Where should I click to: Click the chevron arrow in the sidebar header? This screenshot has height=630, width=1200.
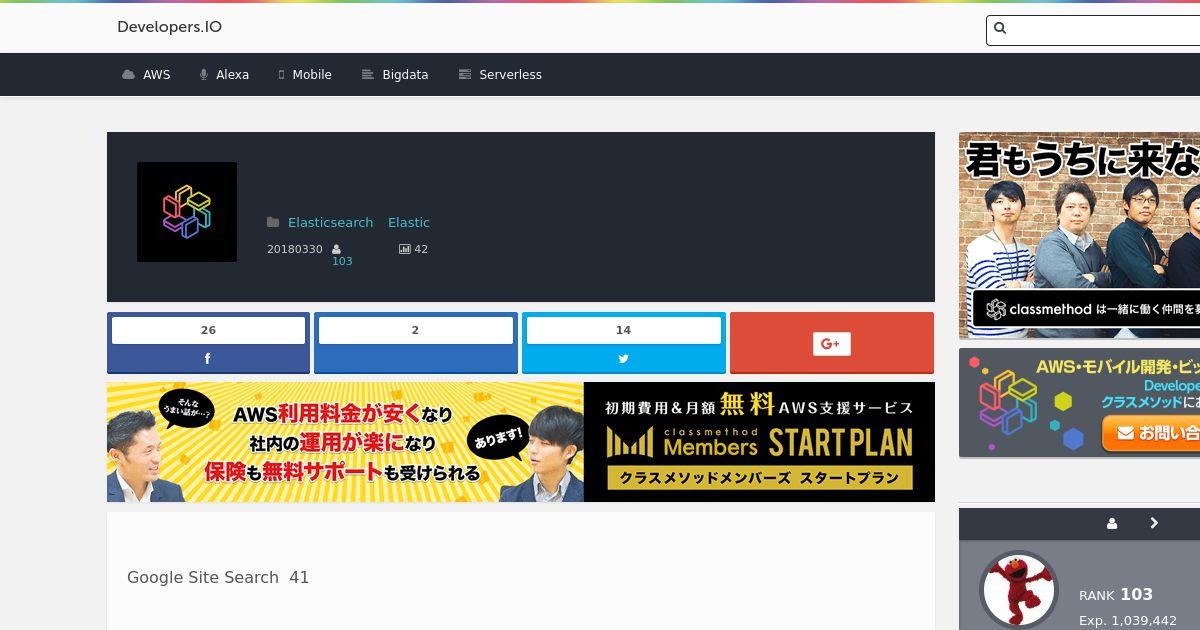(1154, 523)
